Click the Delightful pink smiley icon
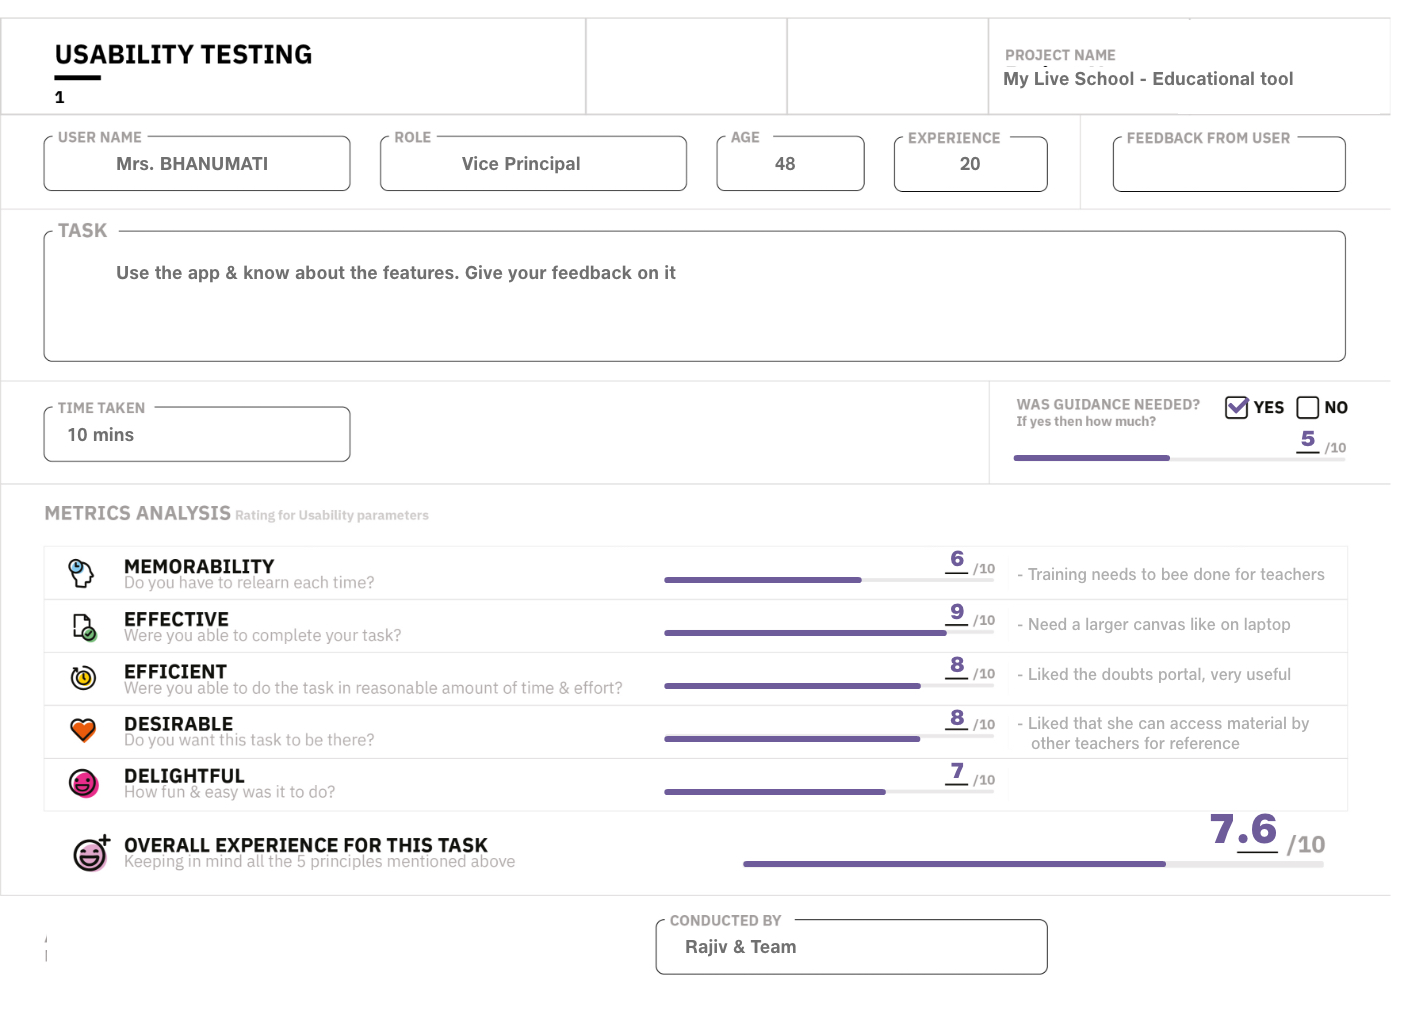The height and width of the screenshot is (1019, 1406). [83, 783]
